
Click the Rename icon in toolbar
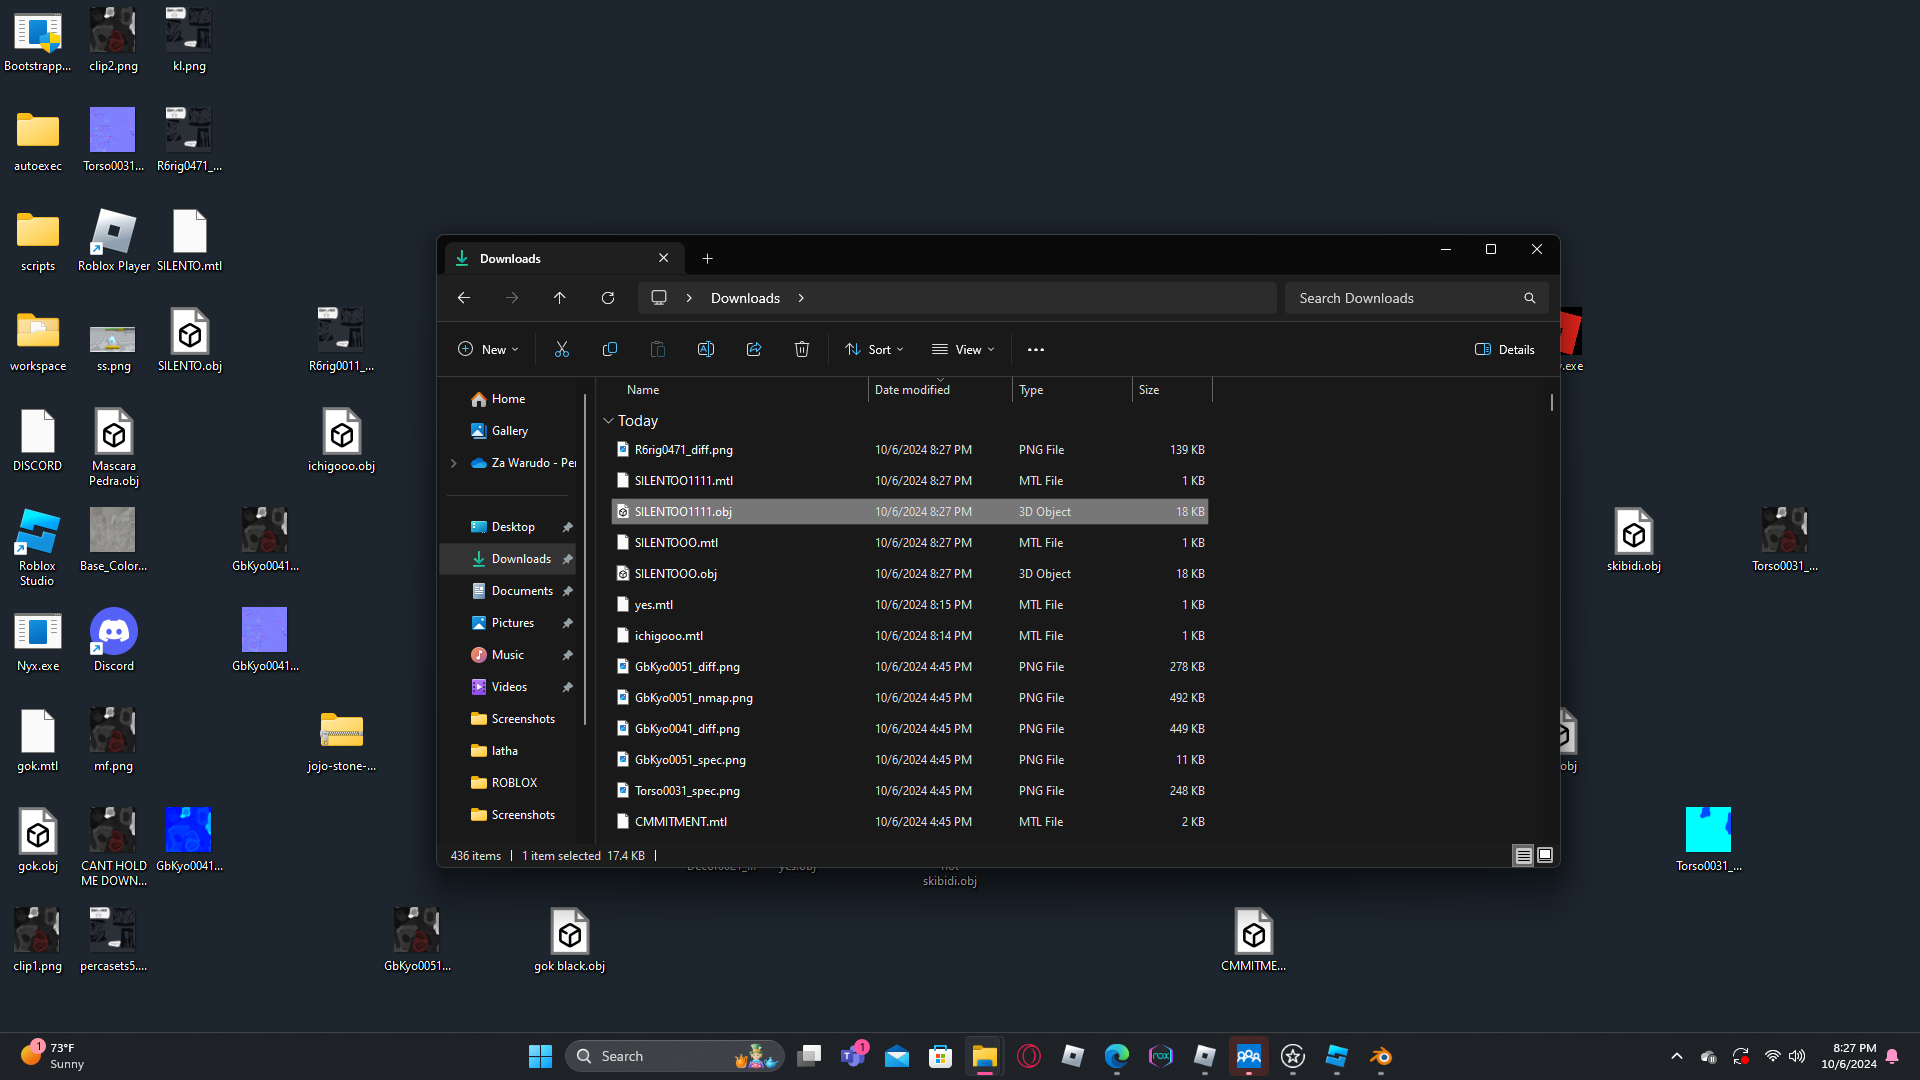coord(705,349)
